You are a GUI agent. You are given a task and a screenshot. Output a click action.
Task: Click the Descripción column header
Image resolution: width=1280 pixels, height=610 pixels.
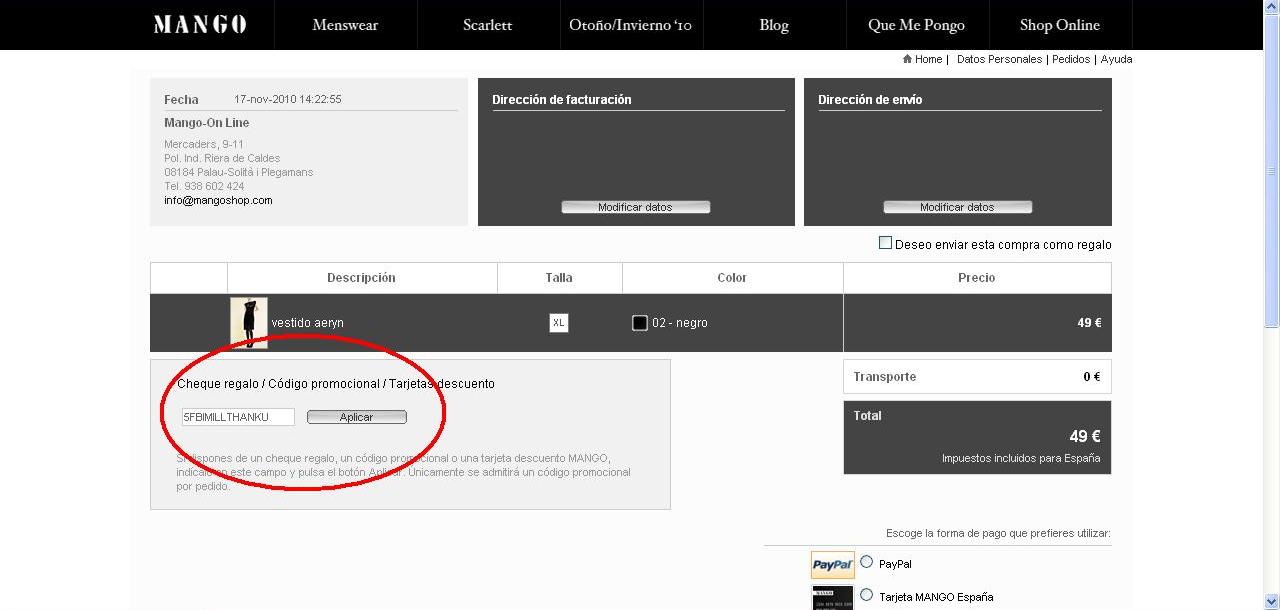[361, 278]
